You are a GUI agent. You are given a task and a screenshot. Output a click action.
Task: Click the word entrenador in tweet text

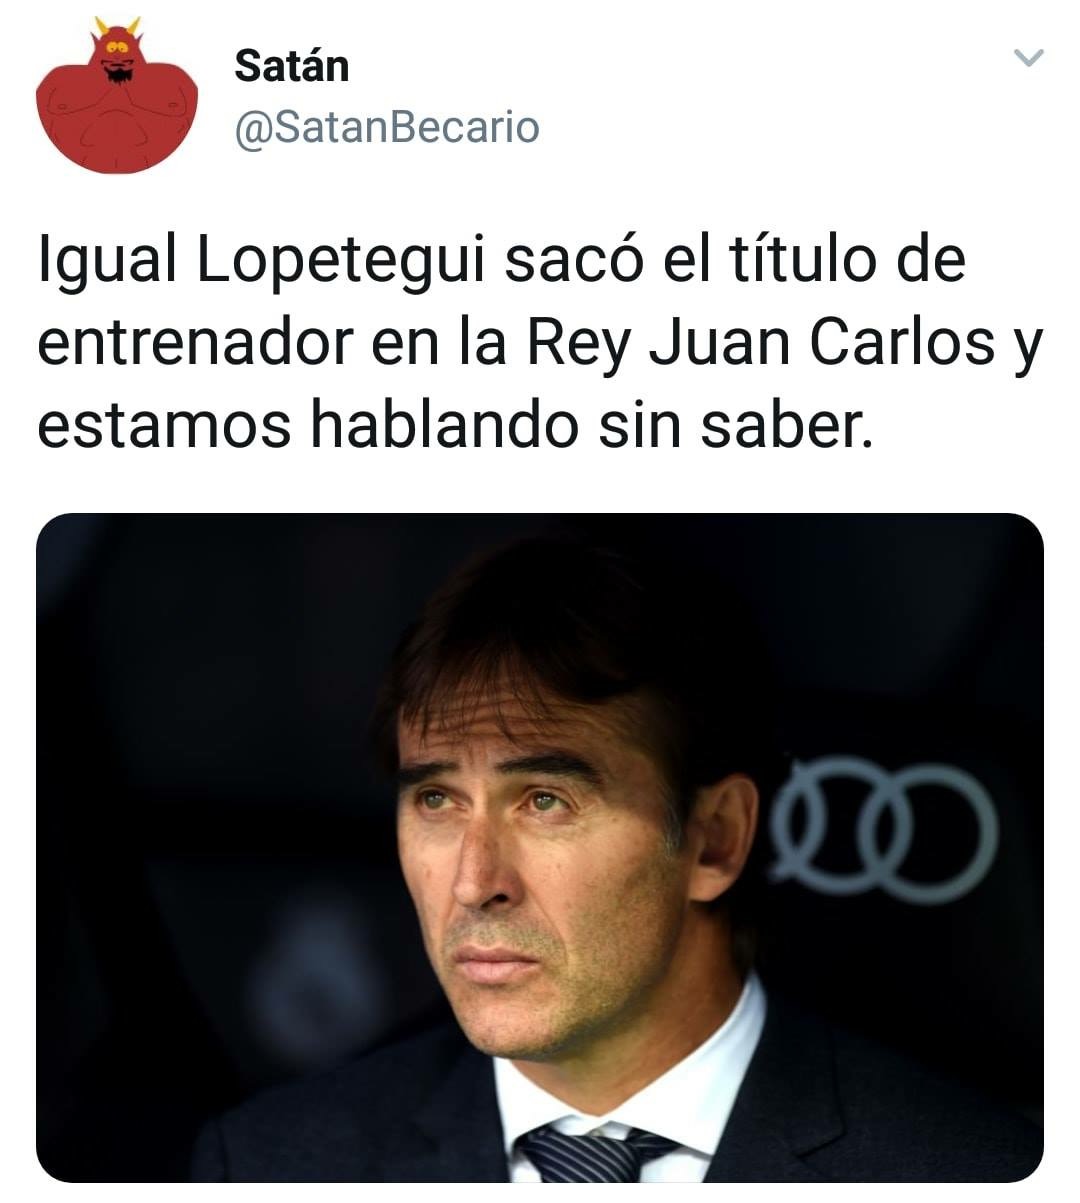click(x=196, y=344)
